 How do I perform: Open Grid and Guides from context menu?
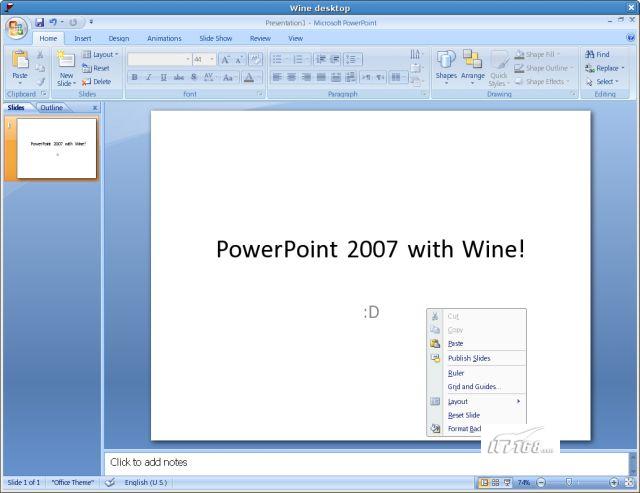click(x=476, y=386)
